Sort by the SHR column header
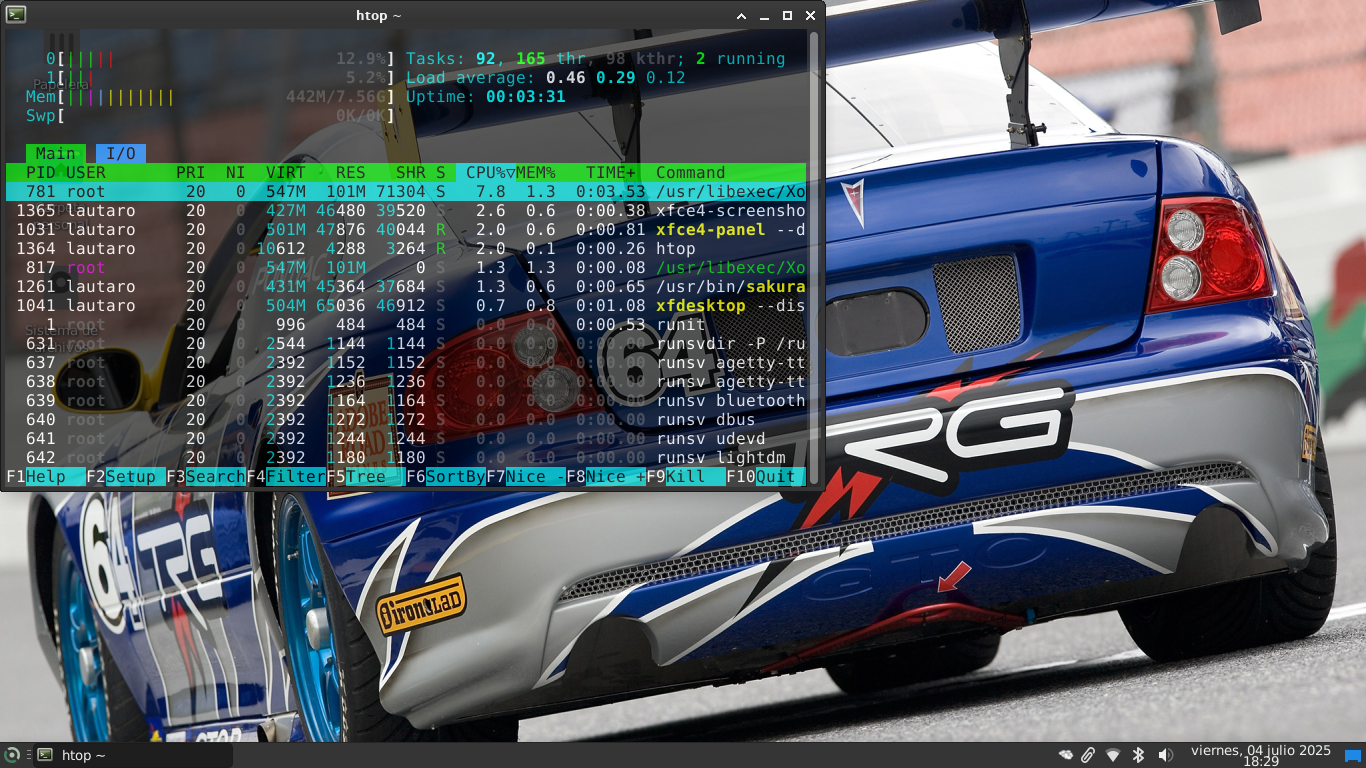 [411, 173]
